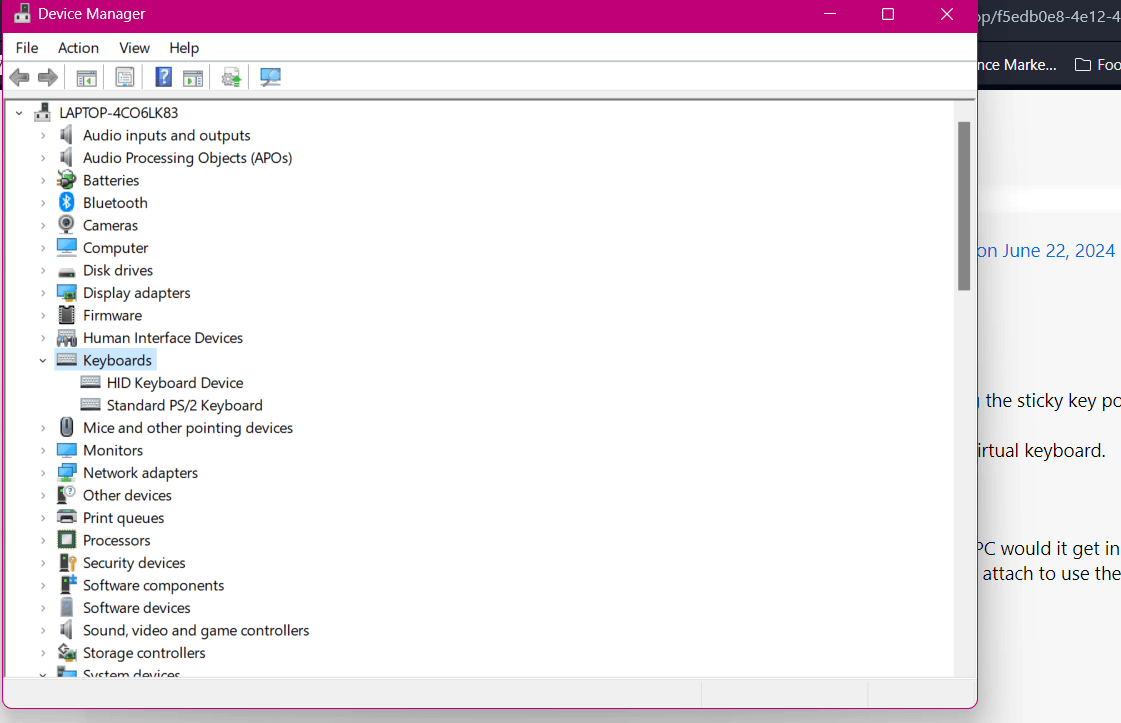Expand the Computer category chevron
The height and width of the screenshot is (723, 1121).
(43, 248)
